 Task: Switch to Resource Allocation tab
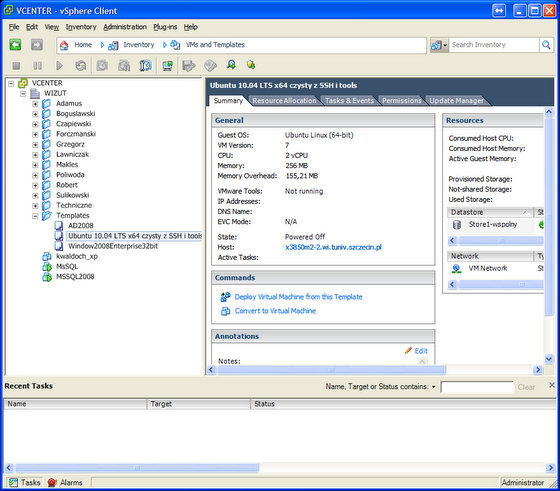pyautogui.click(x=284, y=101)
